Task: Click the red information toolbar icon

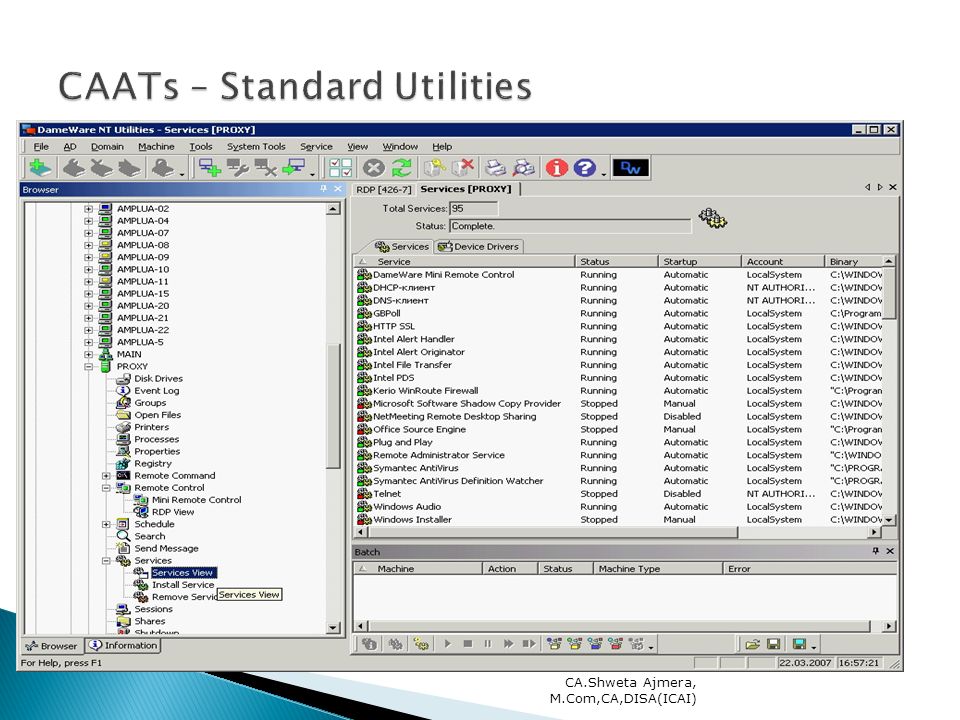Action: (x=557, y=168)
